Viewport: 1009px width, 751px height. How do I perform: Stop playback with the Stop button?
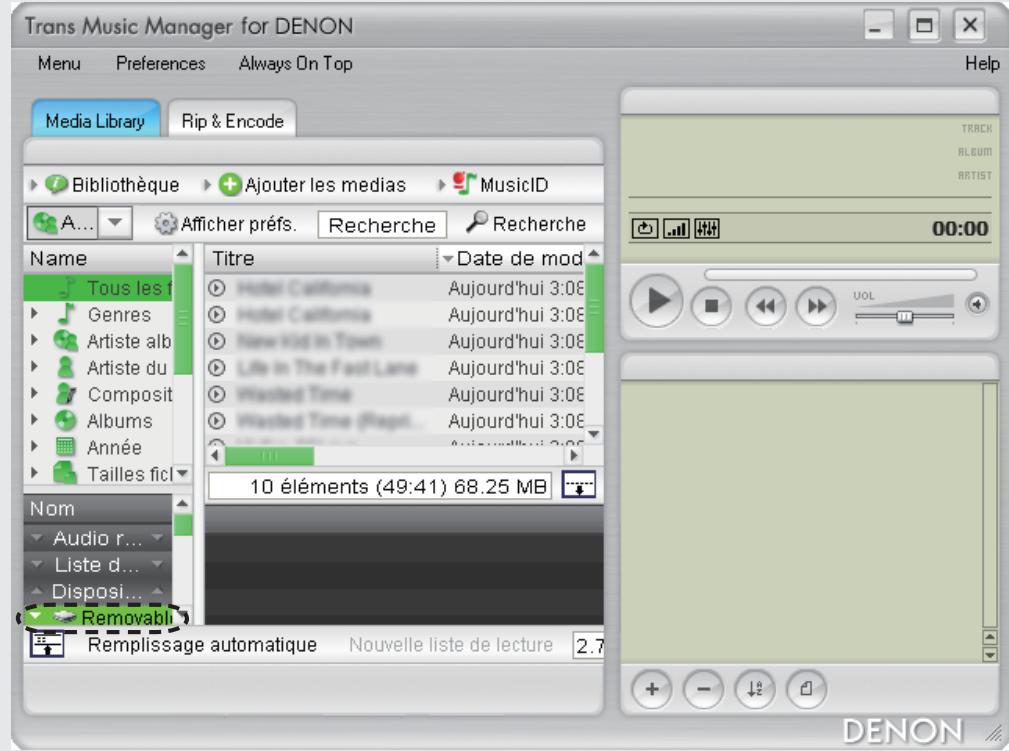coord(711,306)
